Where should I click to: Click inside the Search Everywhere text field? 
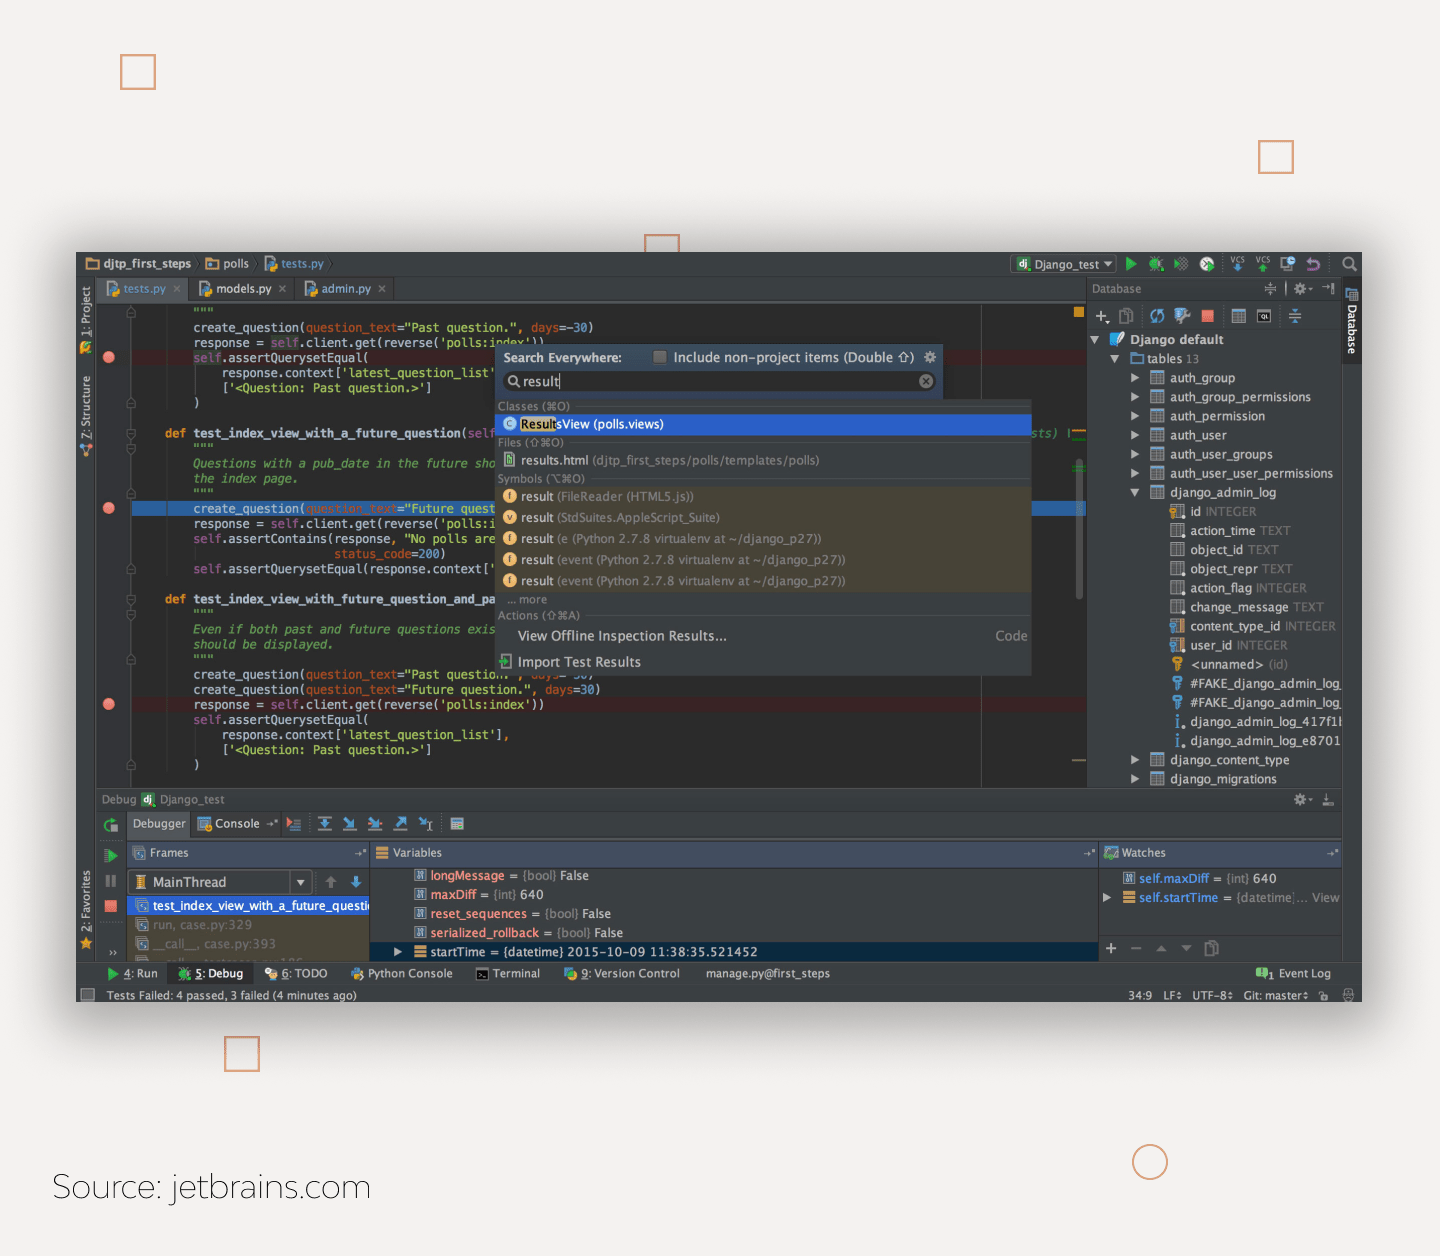[720, 381]
